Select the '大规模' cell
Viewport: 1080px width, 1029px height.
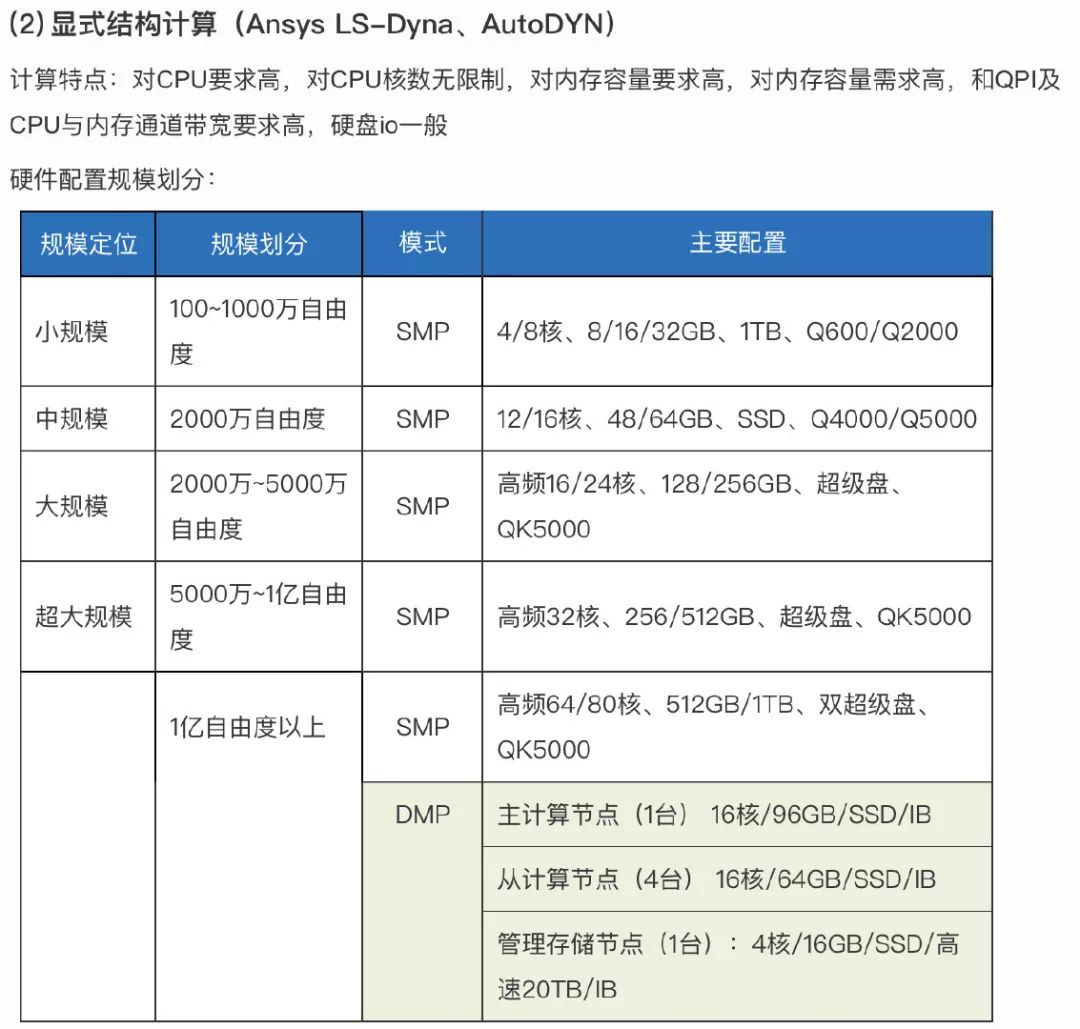[88, 506]
